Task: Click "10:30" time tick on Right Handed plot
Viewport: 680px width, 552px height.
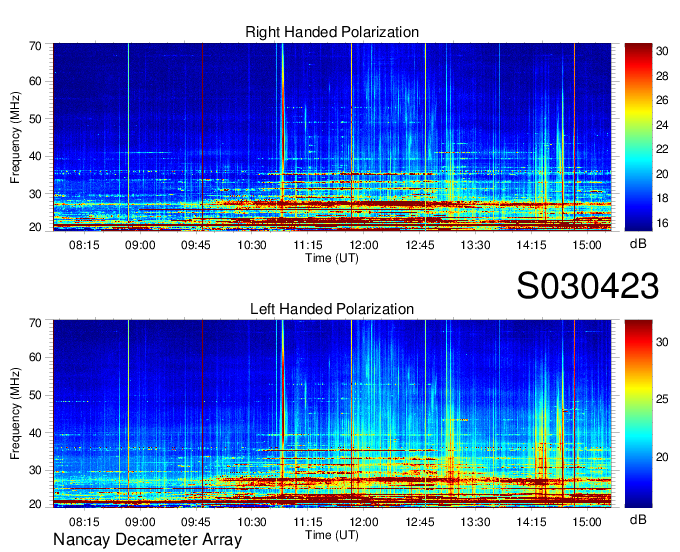Action: (252, 245)
